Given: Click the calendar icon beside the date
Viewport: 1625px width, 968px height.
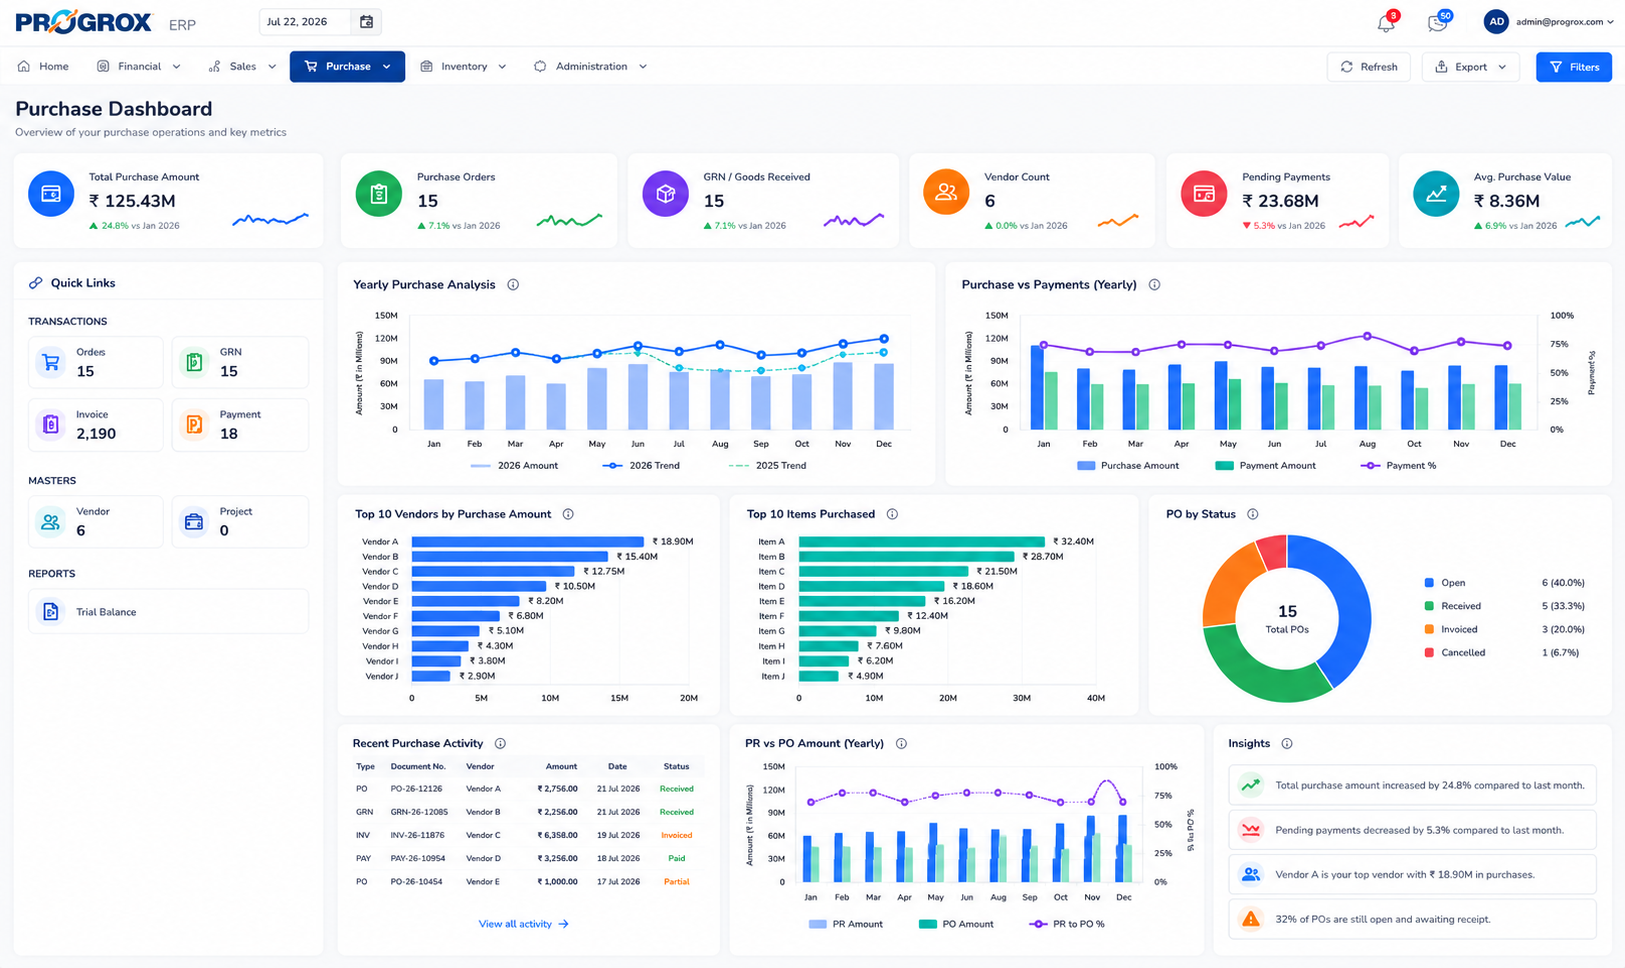Looking at the screenshot, I should coord(367,22).
